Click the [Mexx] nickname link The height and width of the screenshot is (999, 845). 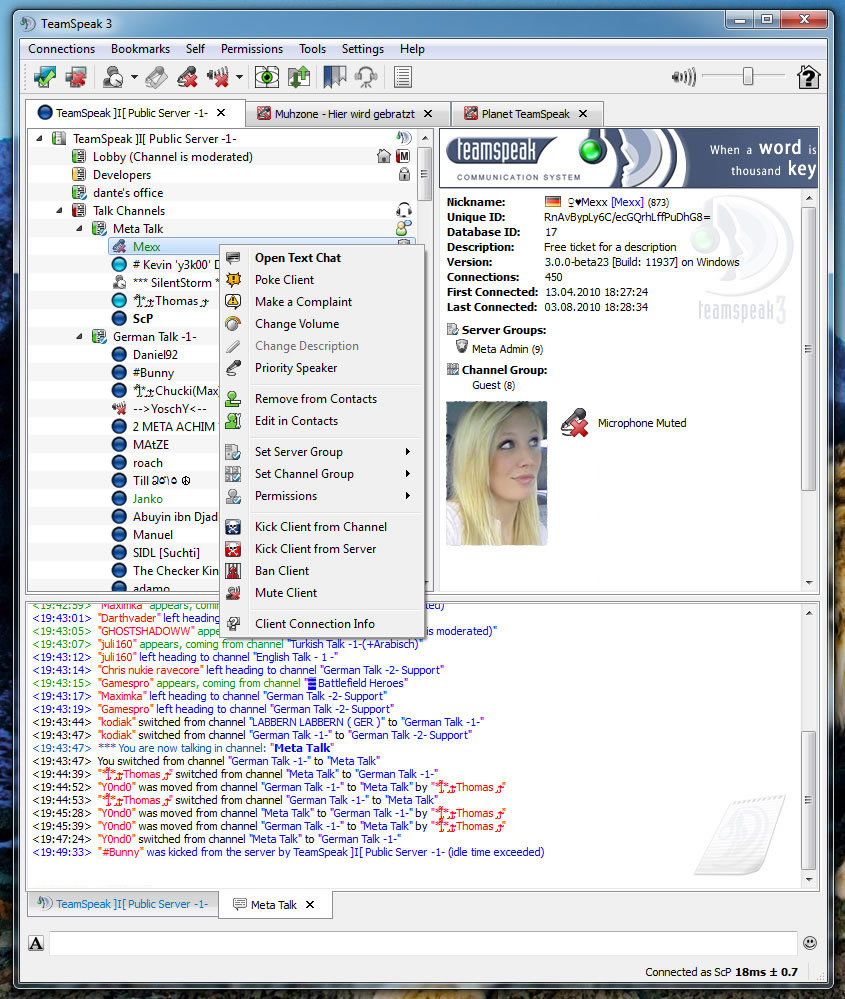tap(627, 202)
